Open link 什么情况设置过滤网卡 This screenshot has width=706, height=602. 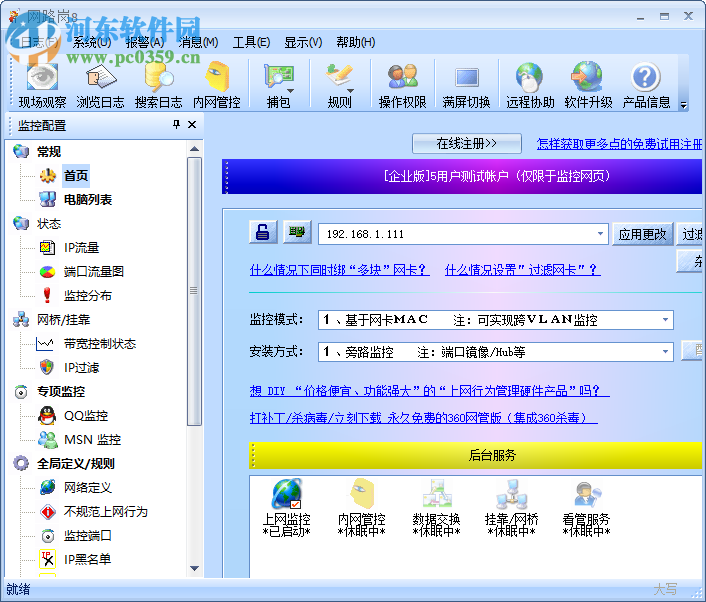522,270
